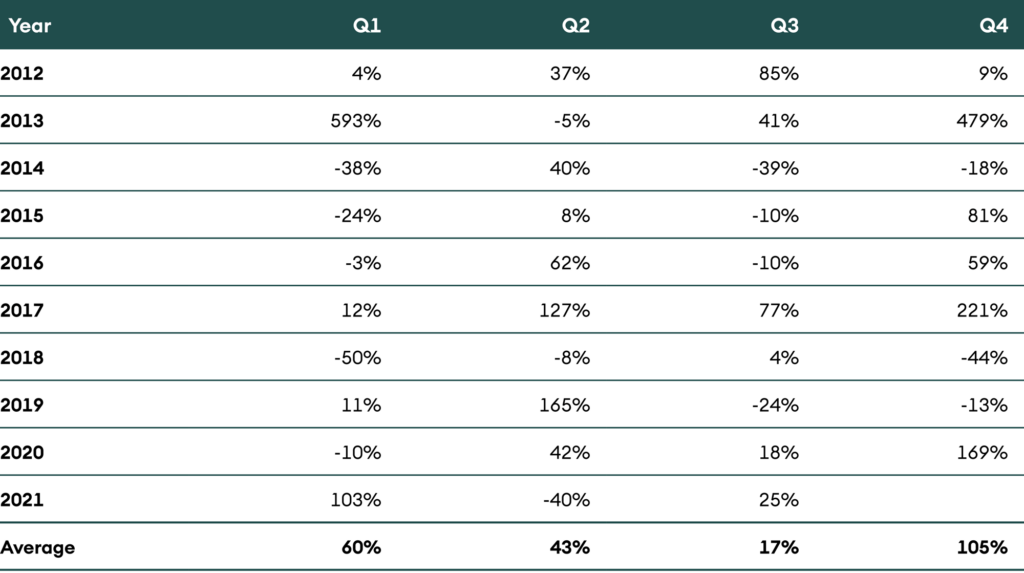
Task: Click the Q4 column header
Action: coord(994,26)
